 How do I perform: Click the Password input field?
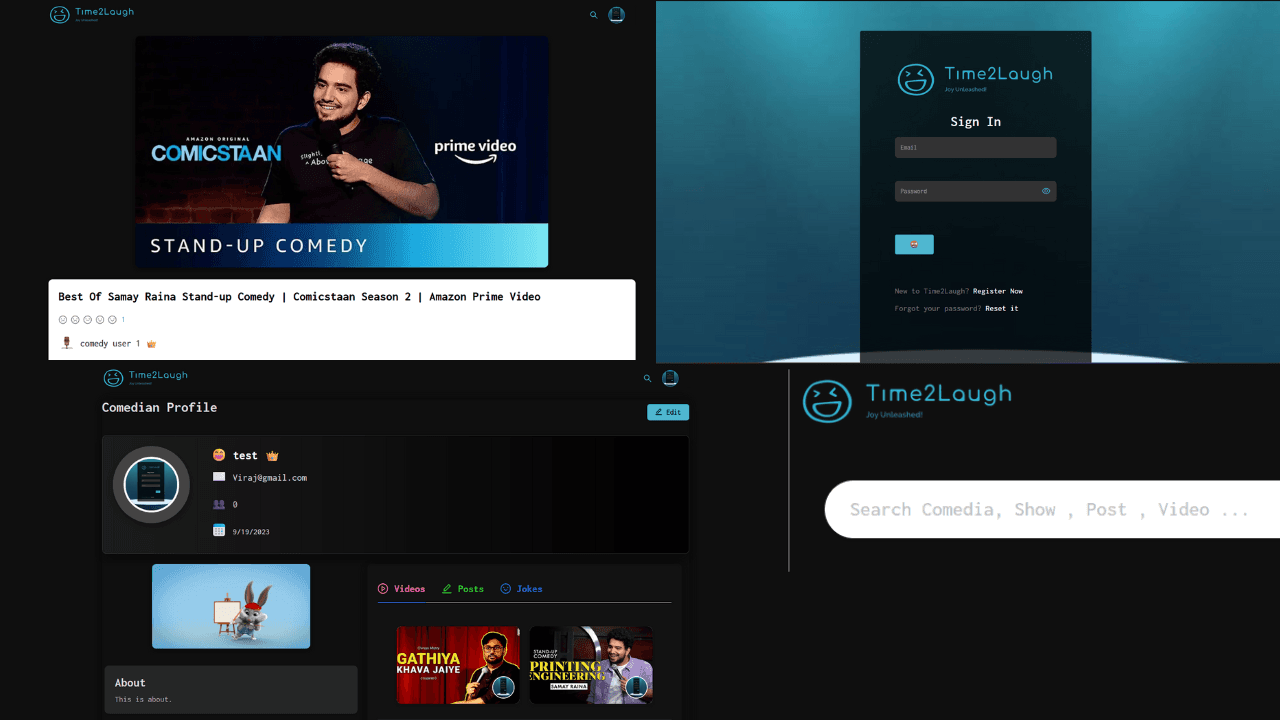pyautogui.click(x=975, y=191)
